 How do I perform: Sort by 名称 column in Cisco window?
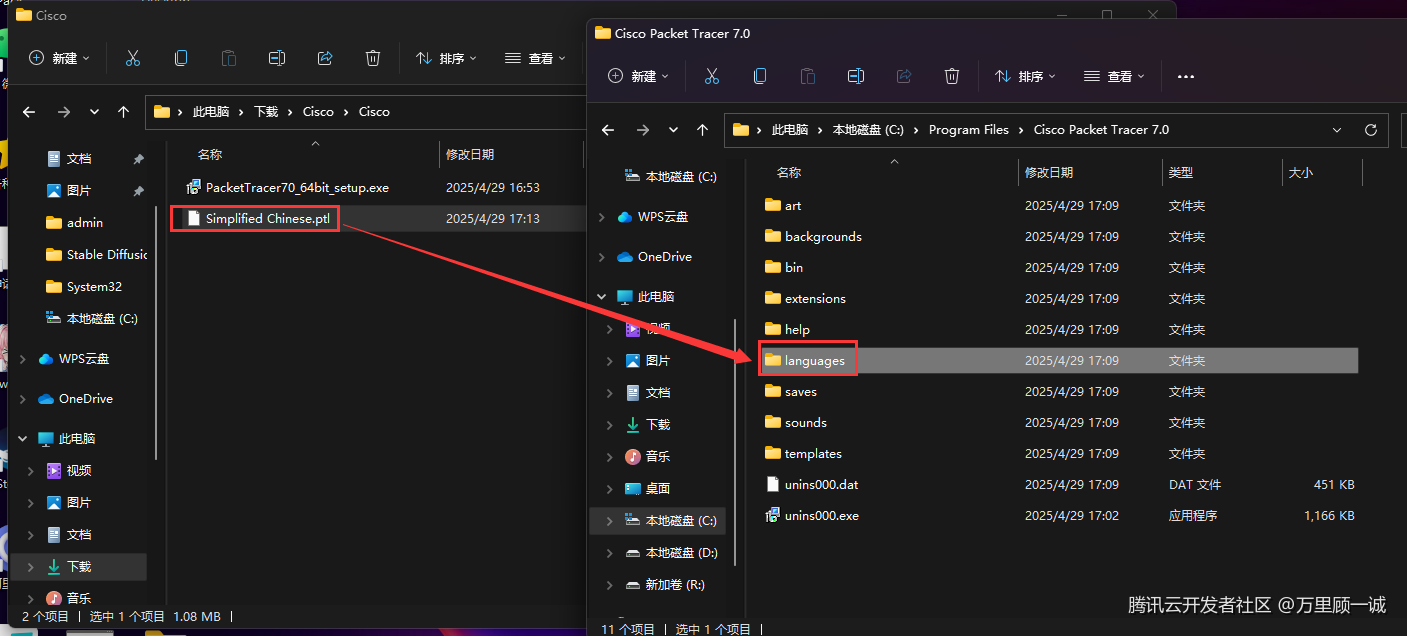[x=209, y=155]
